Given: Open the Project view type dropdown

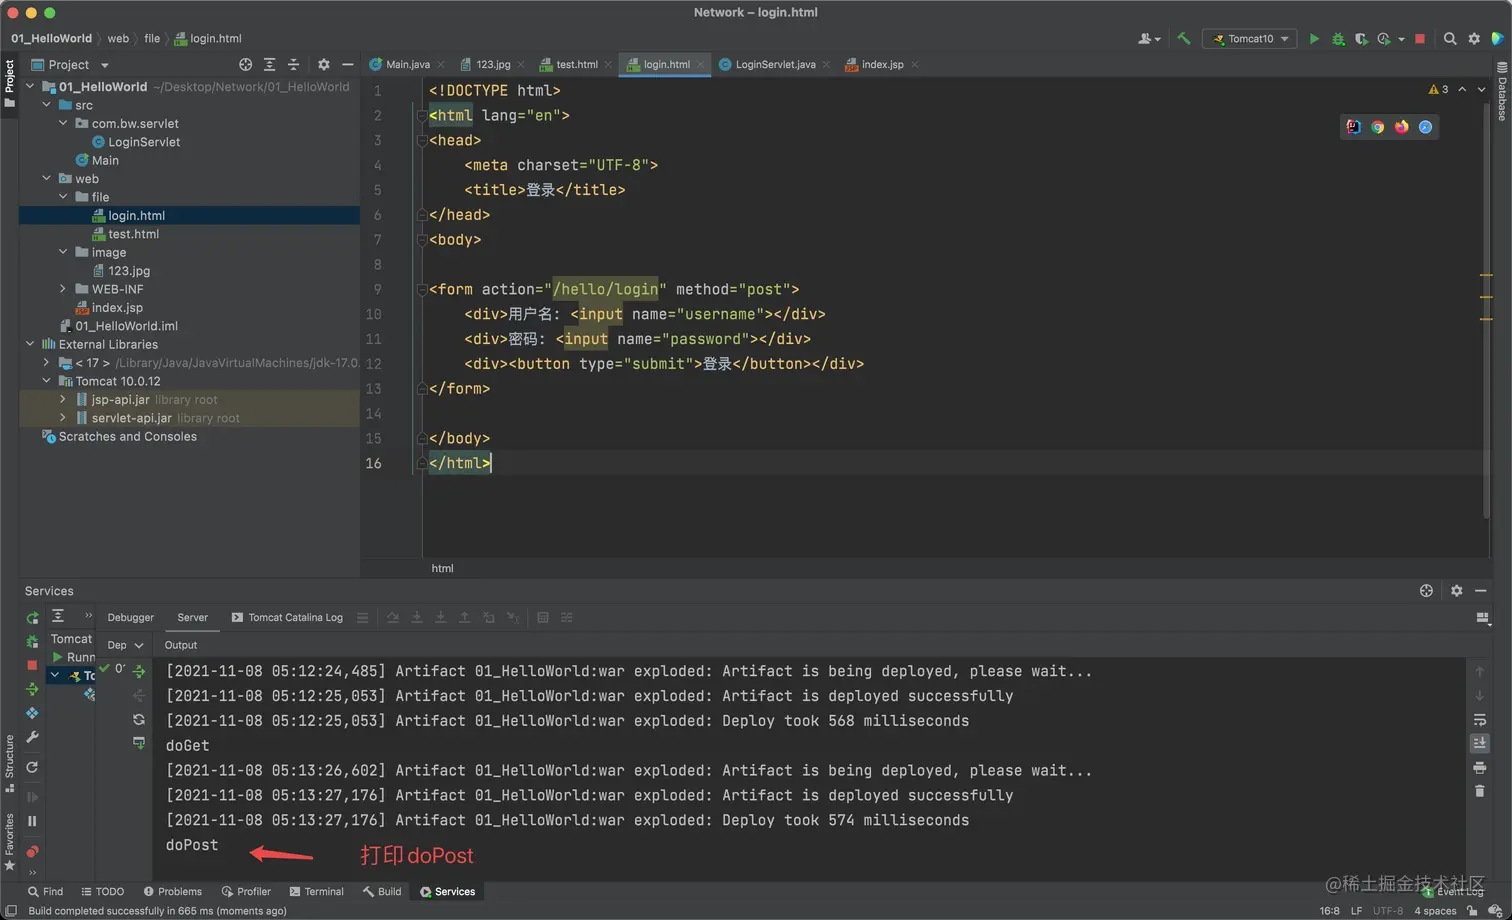Looking at the screenshot, I should pyautogui.click(x=70, y=64).
